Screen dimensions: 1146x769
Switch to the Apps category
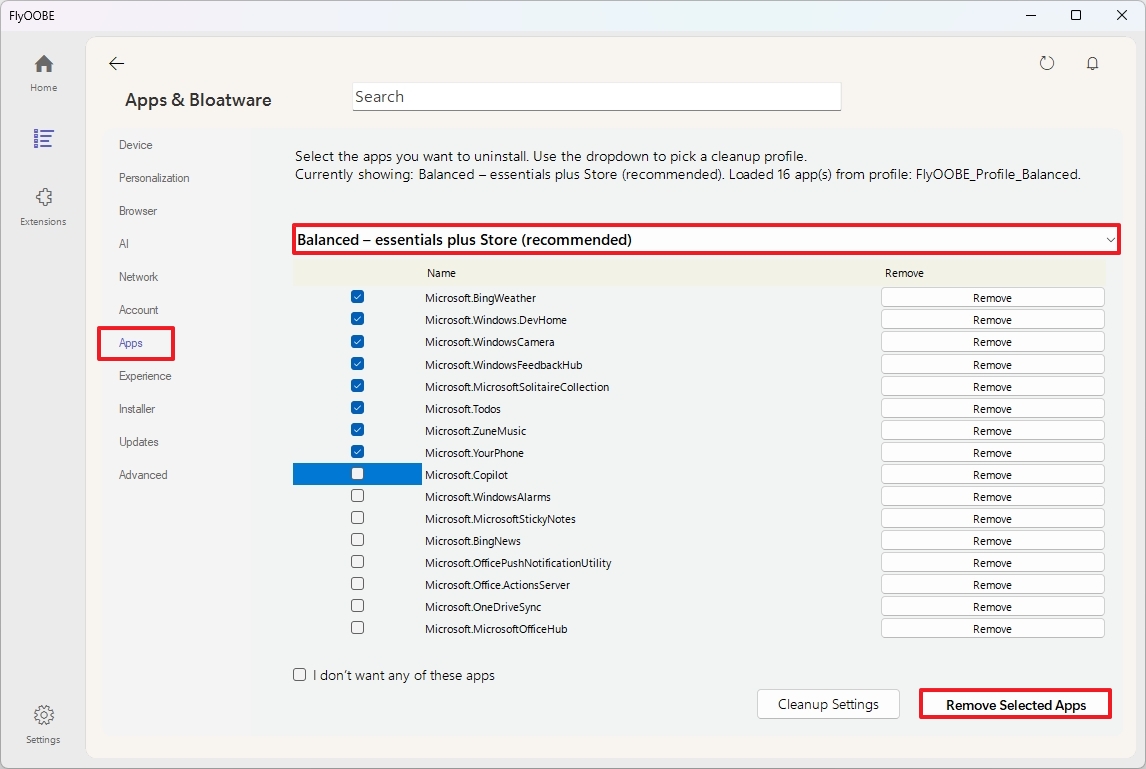coord(131,343)
